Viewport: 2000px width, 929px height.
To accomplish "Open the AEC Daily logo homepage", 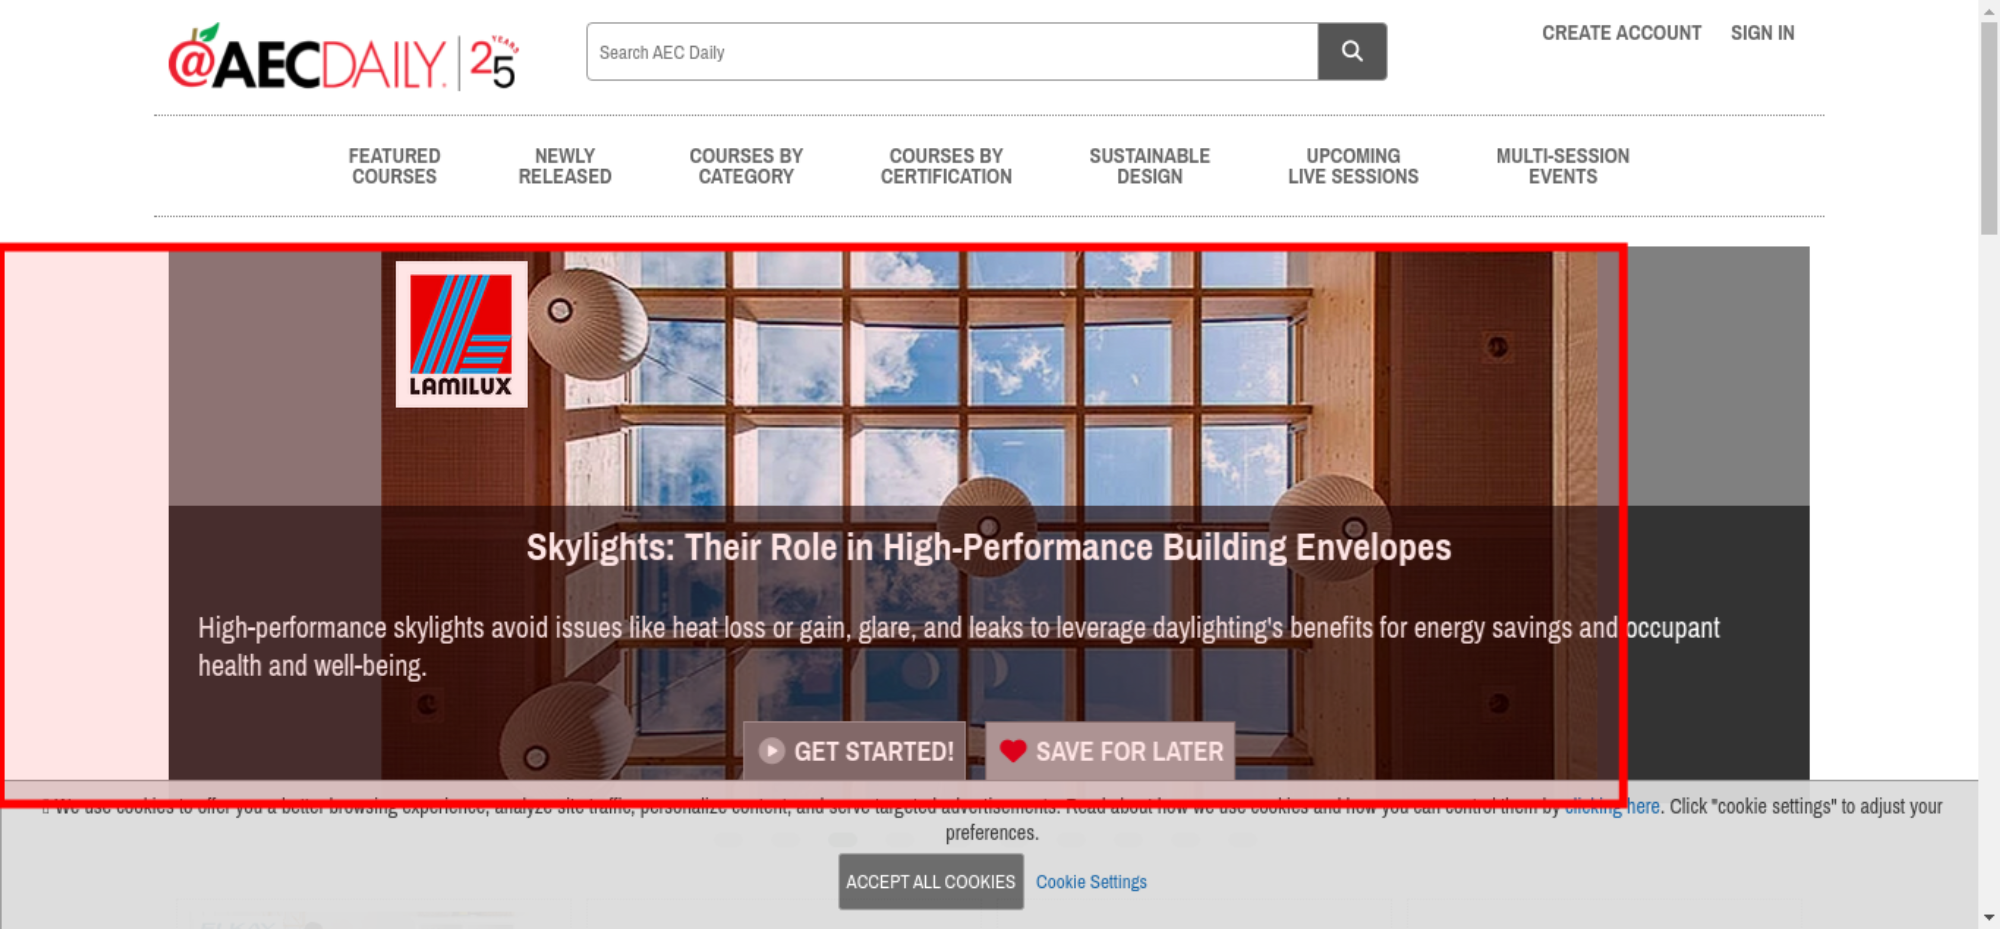I will pyautogui.click(x=343, y=58).
